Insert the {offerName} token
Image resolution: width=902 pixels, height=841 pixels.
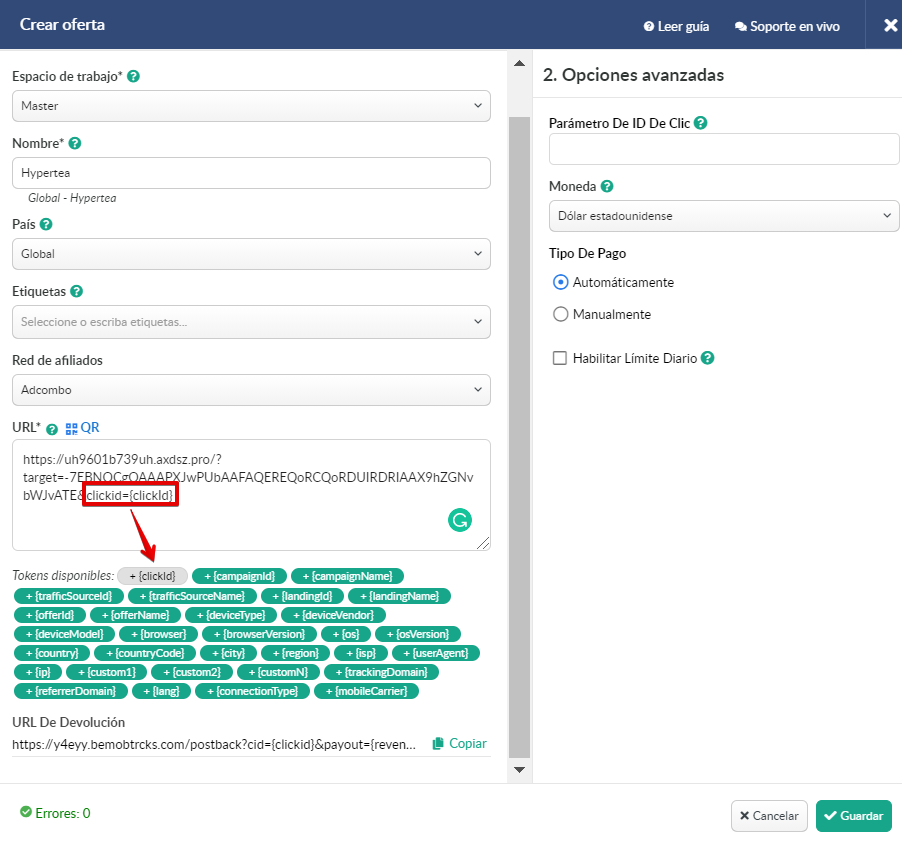(x=136, y=615)
